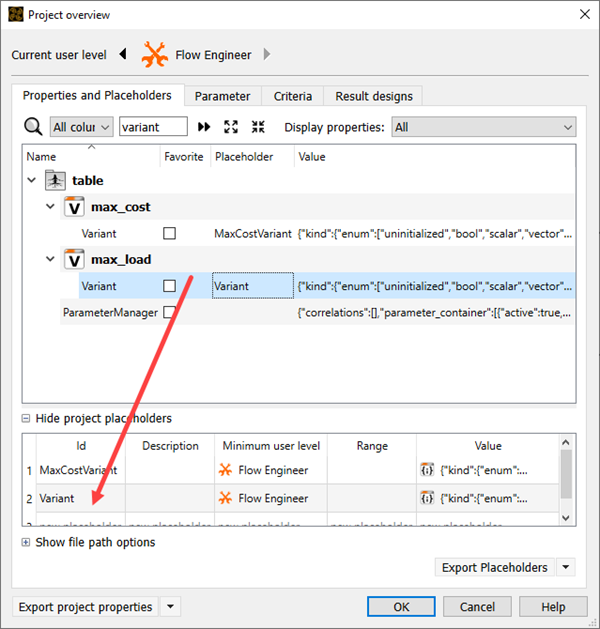Open the Display properties dropdown
Viewport: 600px width, 629px height.
point(484,127)
